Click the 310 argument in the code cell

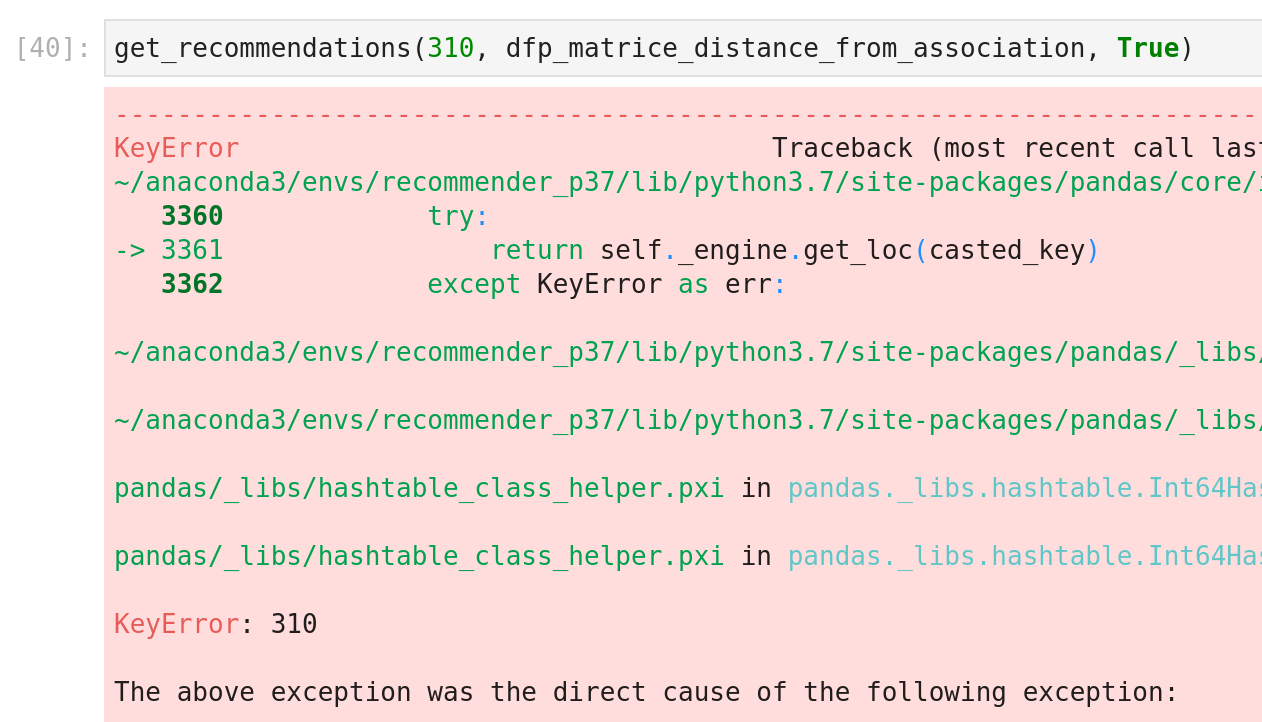(450, 48)
